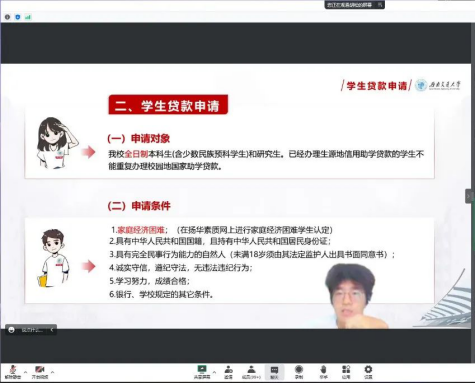Click the blue security shield icon

(x=18, y=17)
